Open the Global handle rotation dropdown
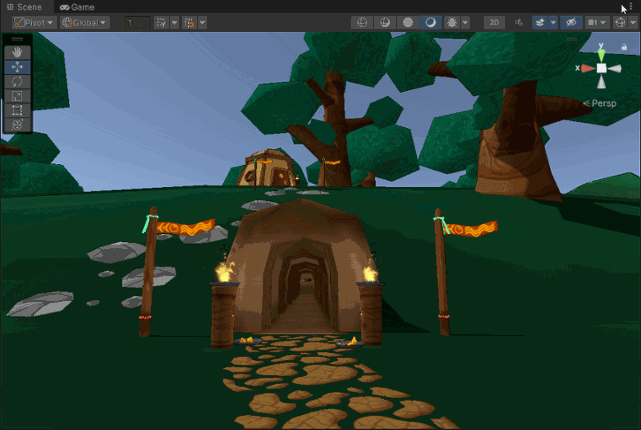The height and width of the screenshot is (430, 641). pyautogui.click(x=86, y=22)
